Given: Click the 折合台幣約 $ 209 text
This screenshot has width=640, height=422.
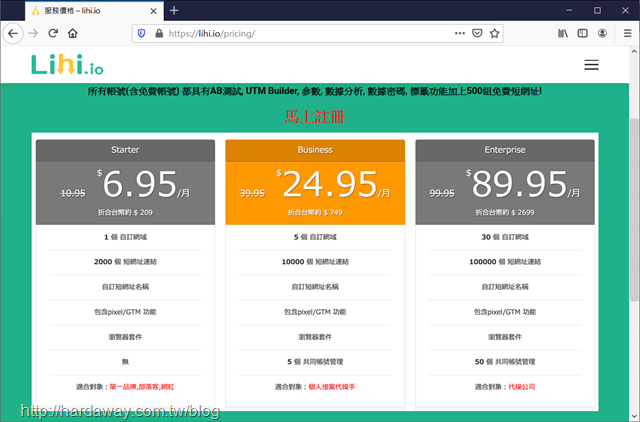Looking at the screenshot, I should 125,212.
